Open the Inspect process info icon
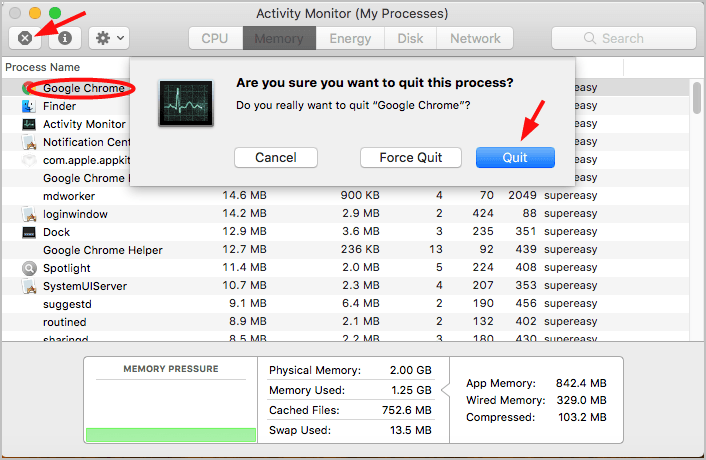Image resolution: width=706 pixels, height=460 pixels. (65, 38)
